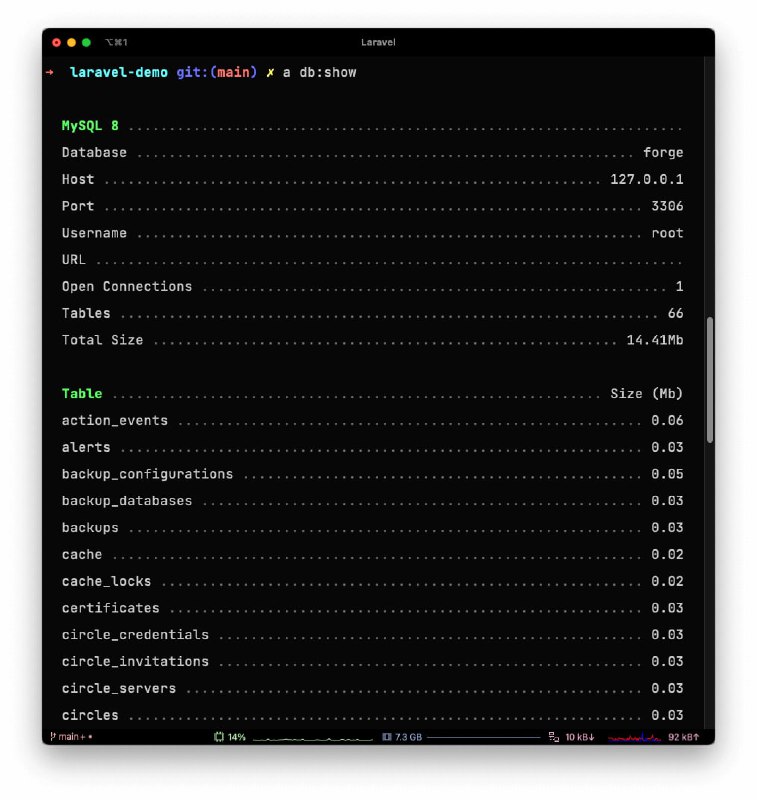
Task: Click the vertical scrollbar thumb
Action: [x=709, y=380]
